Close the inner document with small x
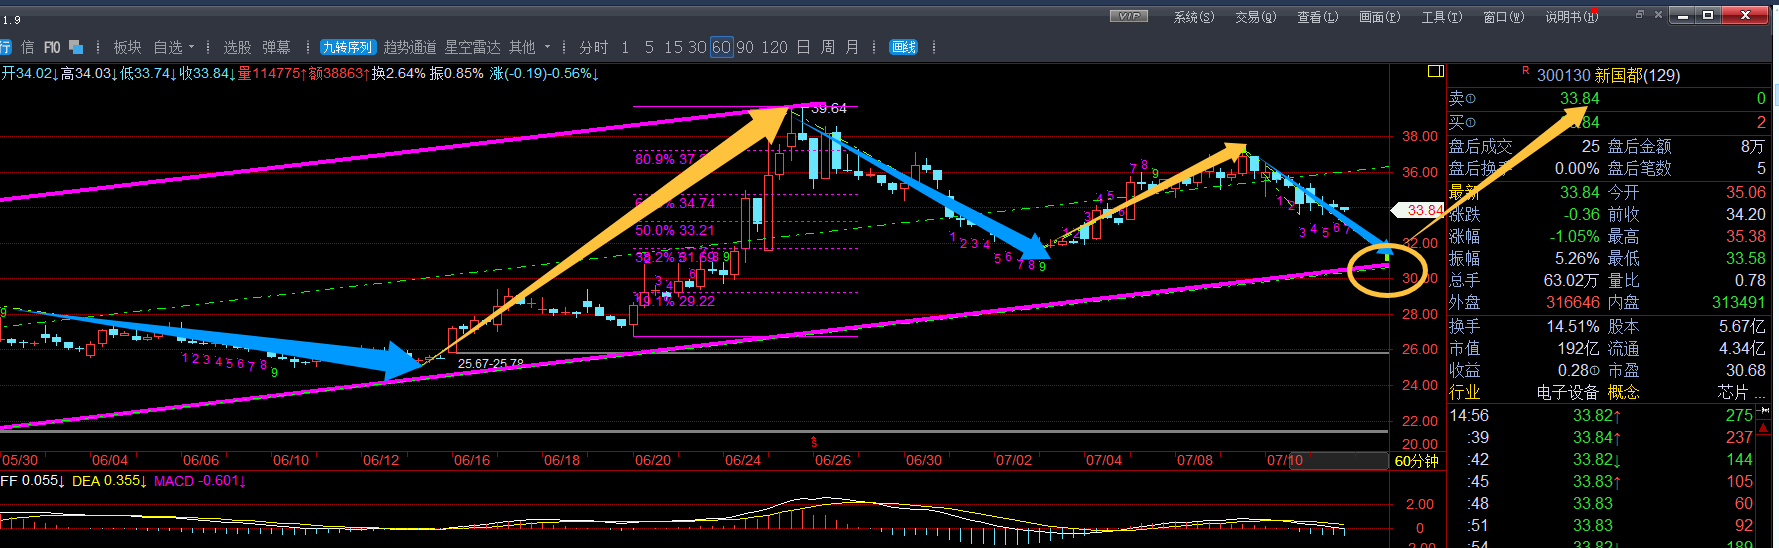The height and width of the screenshot is (548, 1779). [x=1659, y=15]
